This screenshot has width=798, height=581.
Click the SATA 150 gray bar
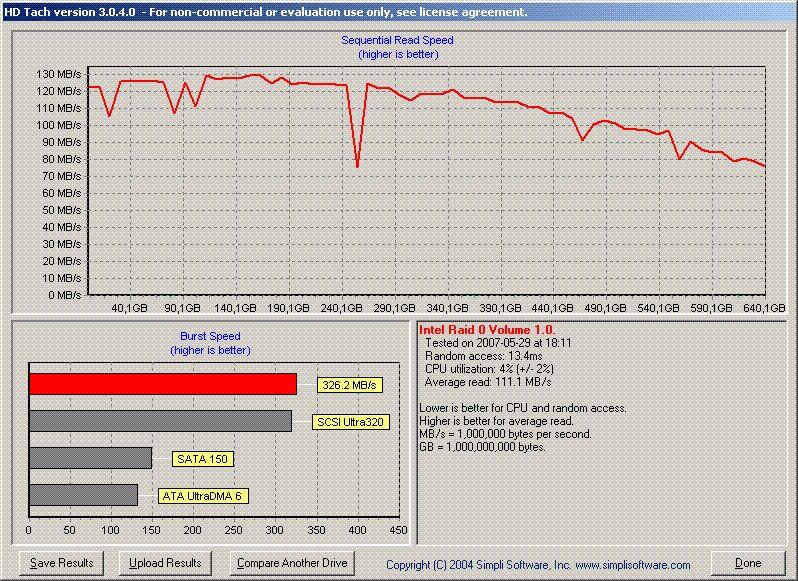click(x=91, y=458)
